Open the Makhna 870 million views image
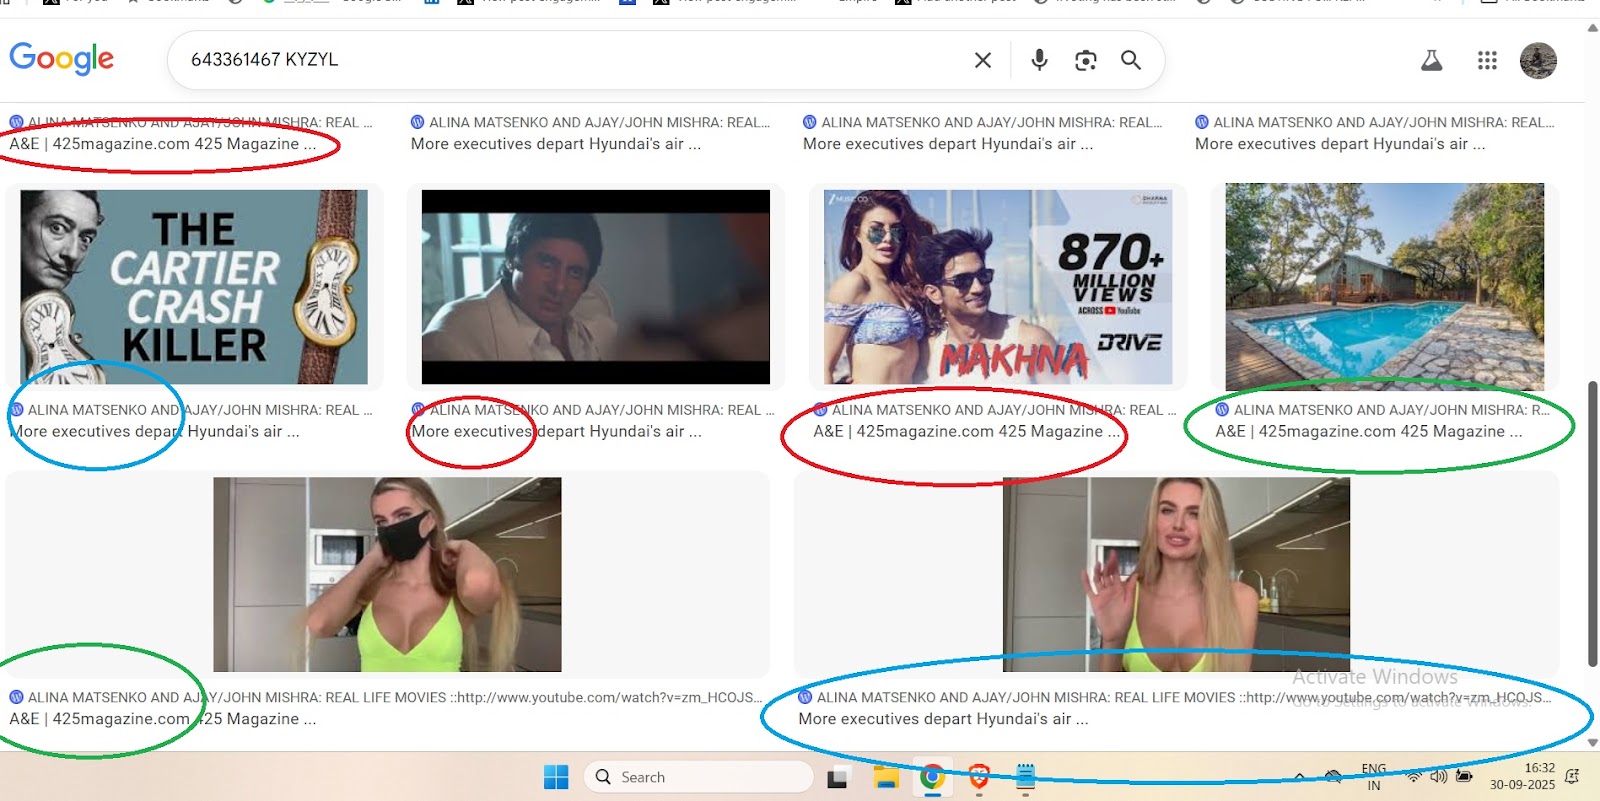The width and height of the screenshot is (1600, 801). (x=997, y=287)
